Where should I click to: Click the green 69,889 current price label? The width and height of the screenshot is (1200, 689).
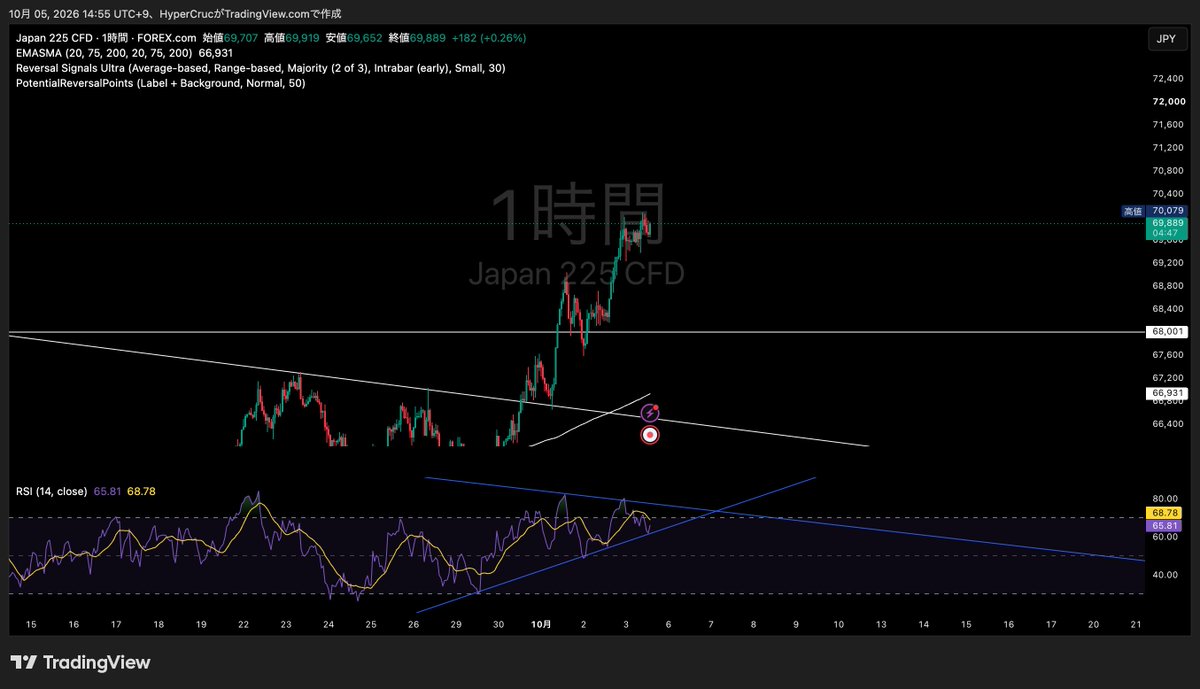(1168, 223)
